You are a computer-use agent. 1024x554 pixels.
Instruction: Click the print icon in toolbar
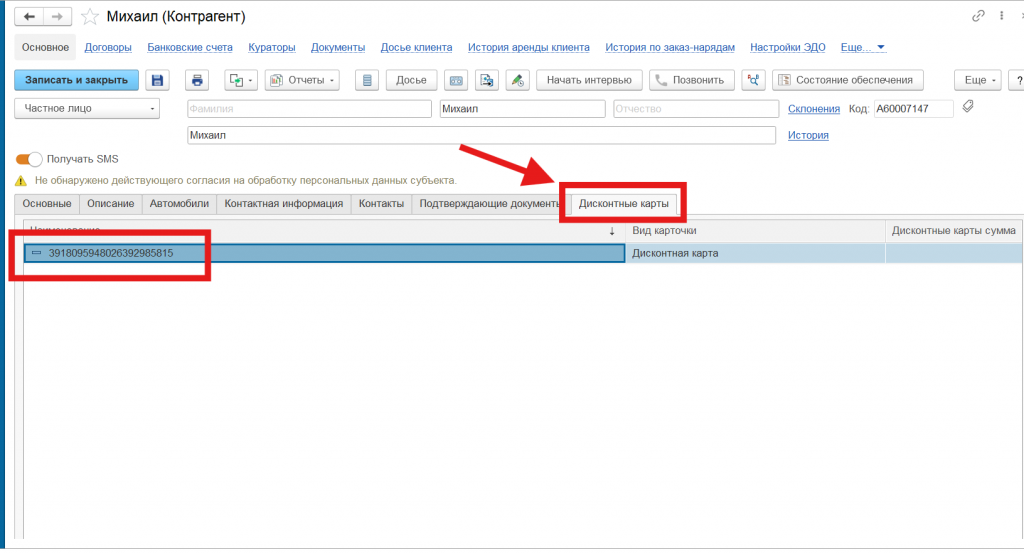[x=198, y=80]
